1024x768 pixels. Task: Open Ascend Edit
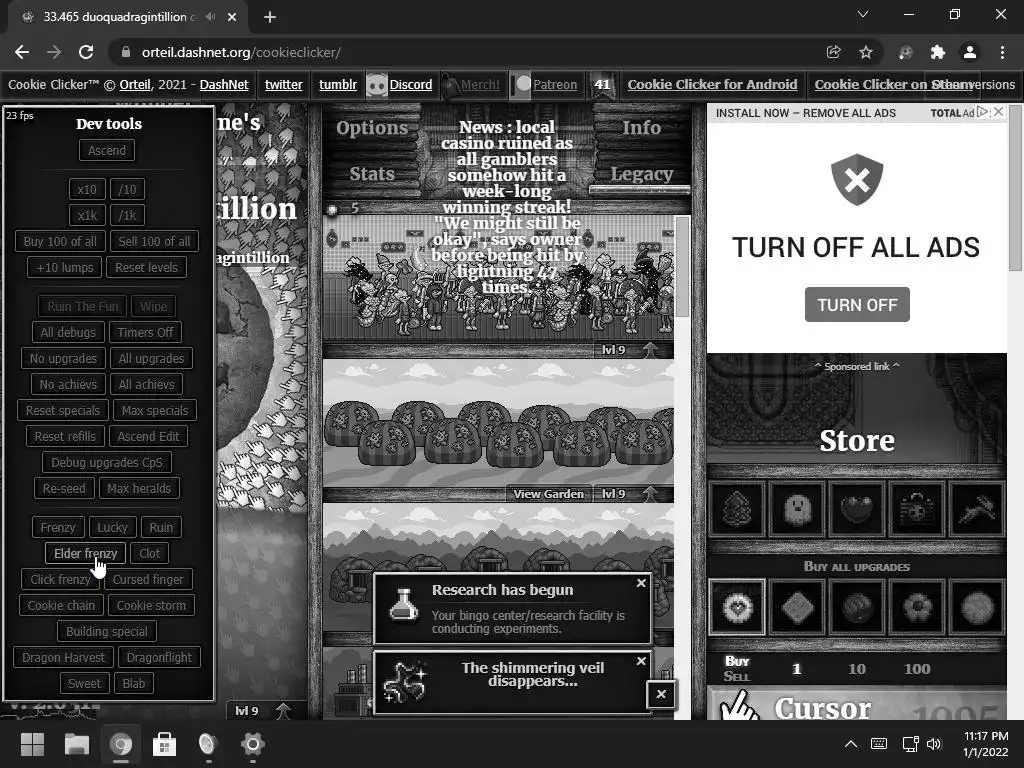[148, 436]
